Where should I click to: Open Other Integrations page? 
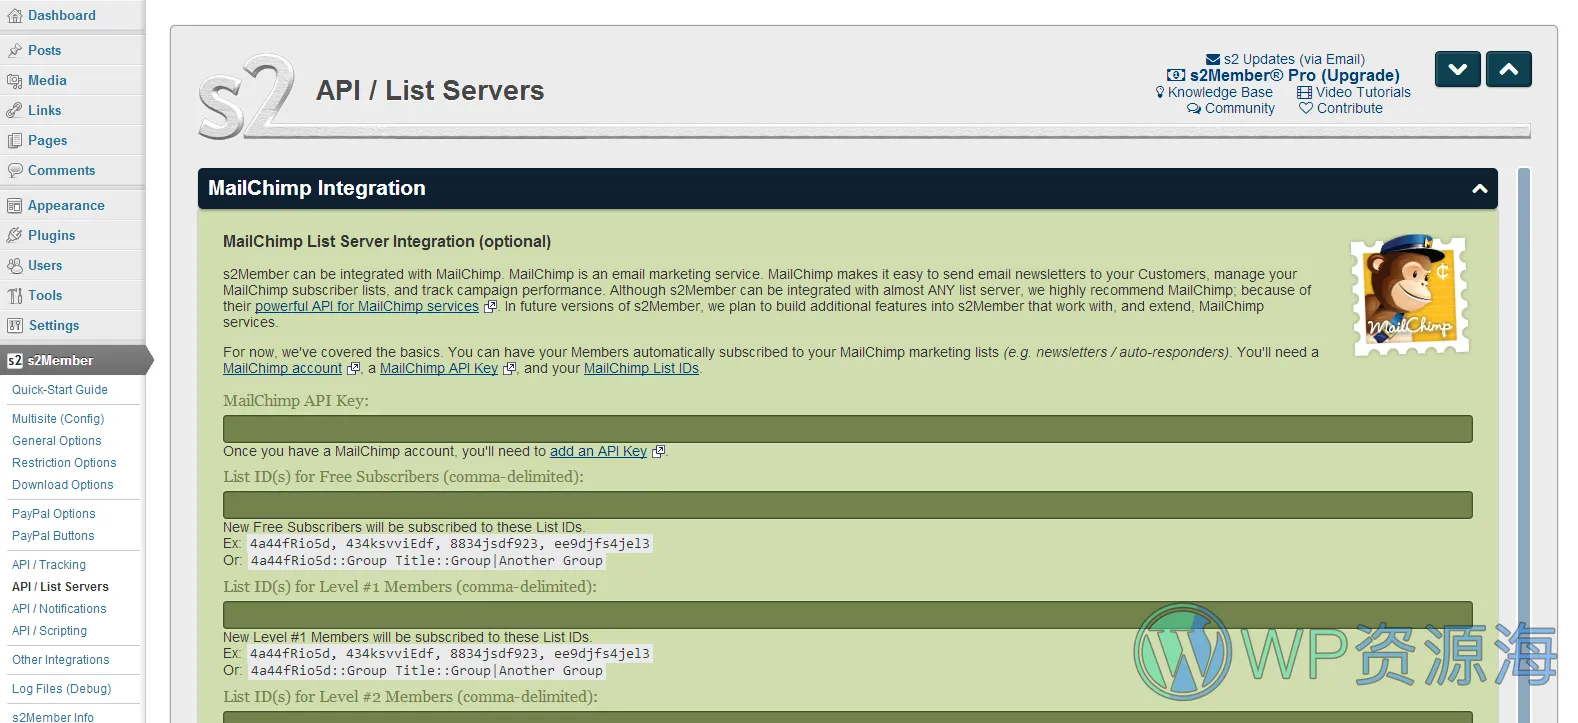pyautogui.click(x=61, y=660)
